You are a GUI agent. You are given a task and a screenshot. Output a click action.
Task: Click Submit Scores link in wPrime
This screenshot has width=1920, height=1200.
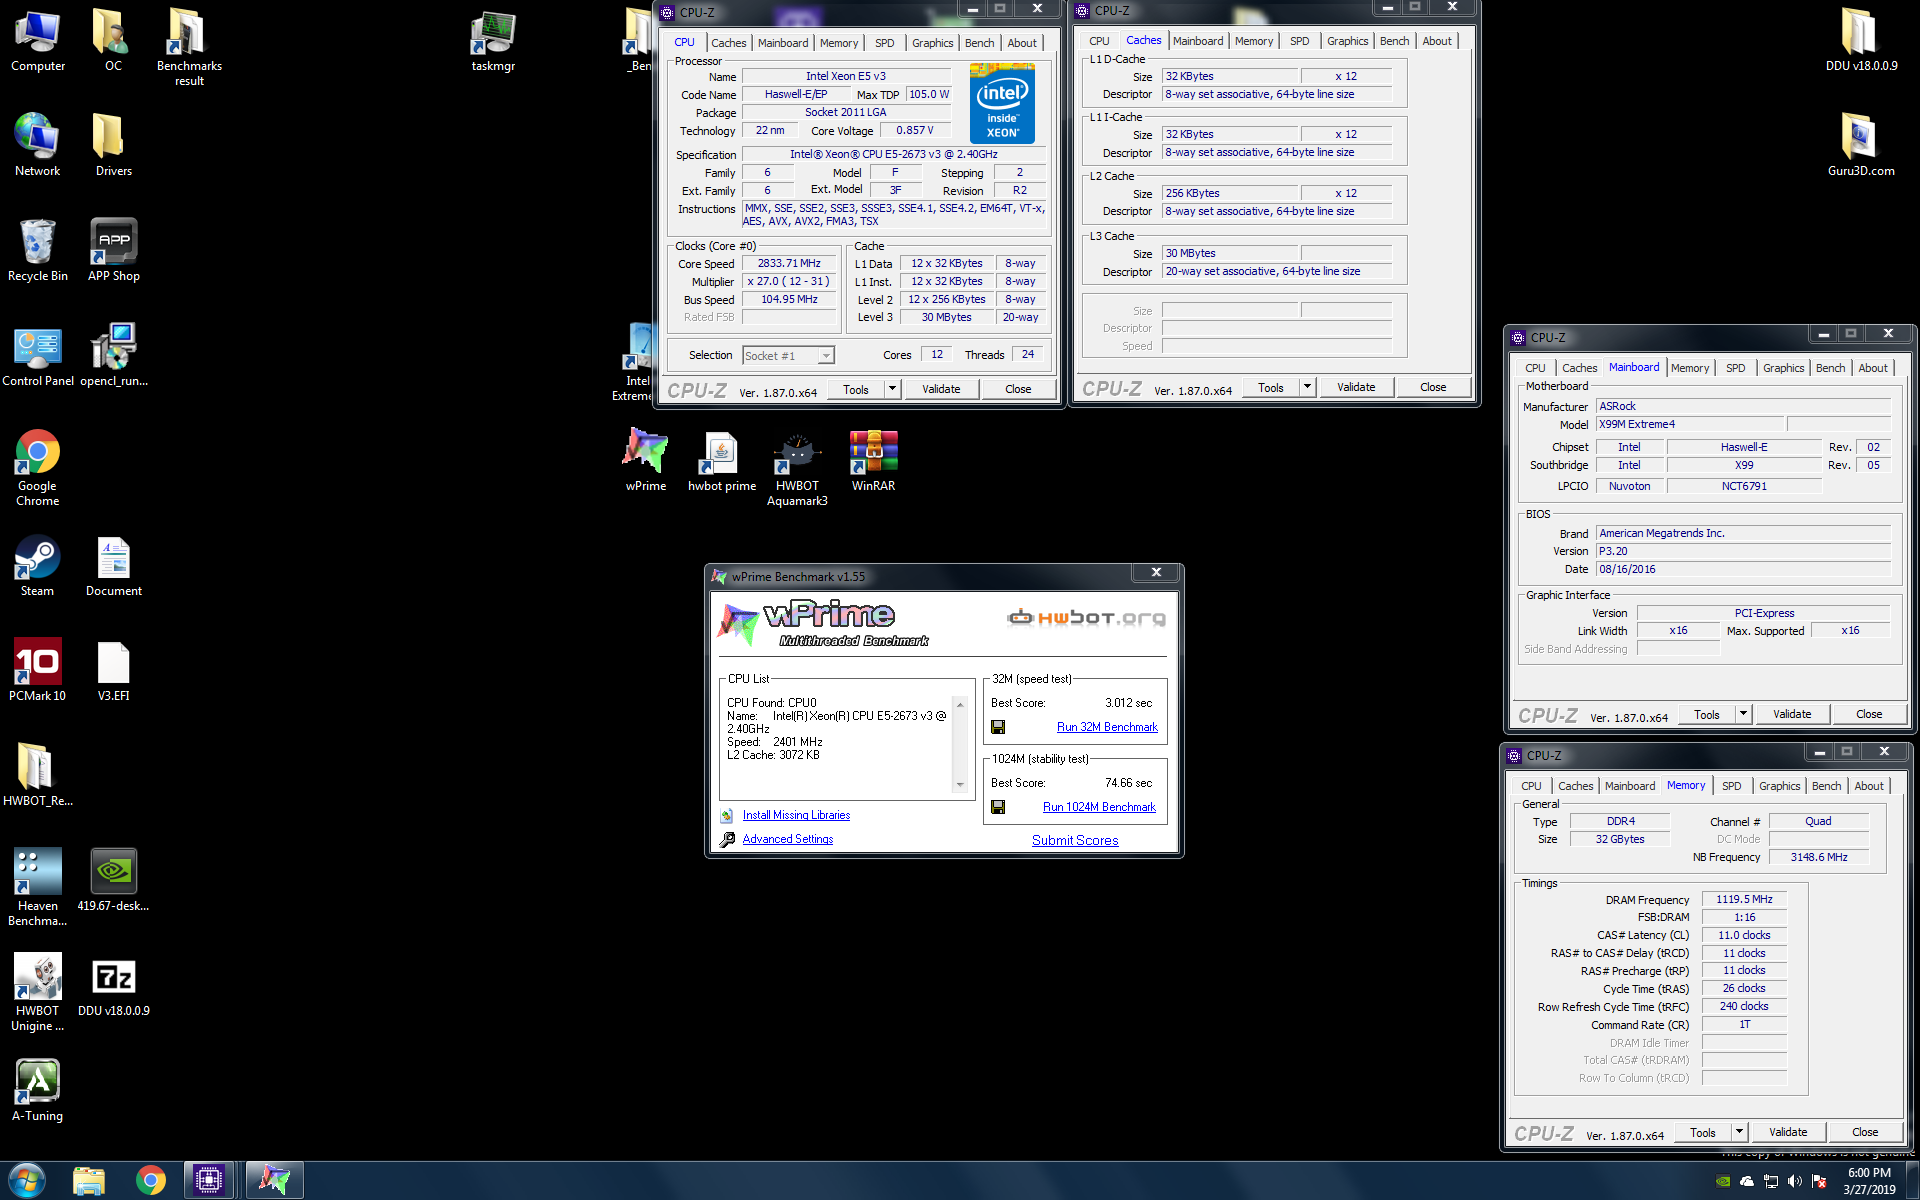point(1075,840)
